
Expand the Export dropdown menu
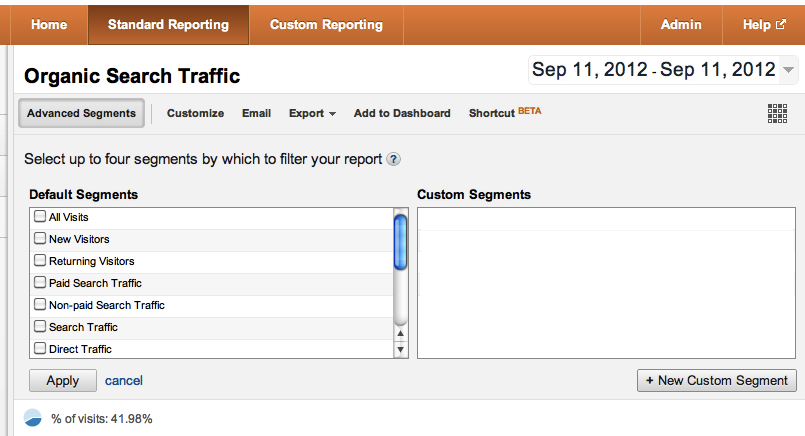pyautogui.click(x=312, y=113)
